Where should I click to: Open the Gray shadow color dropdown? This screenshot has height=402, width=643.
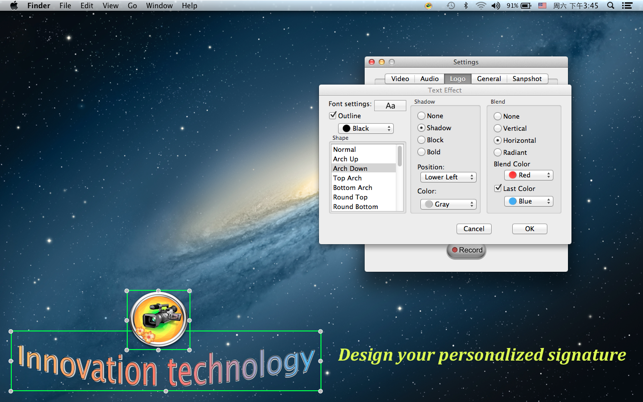(x=448, y=204)
